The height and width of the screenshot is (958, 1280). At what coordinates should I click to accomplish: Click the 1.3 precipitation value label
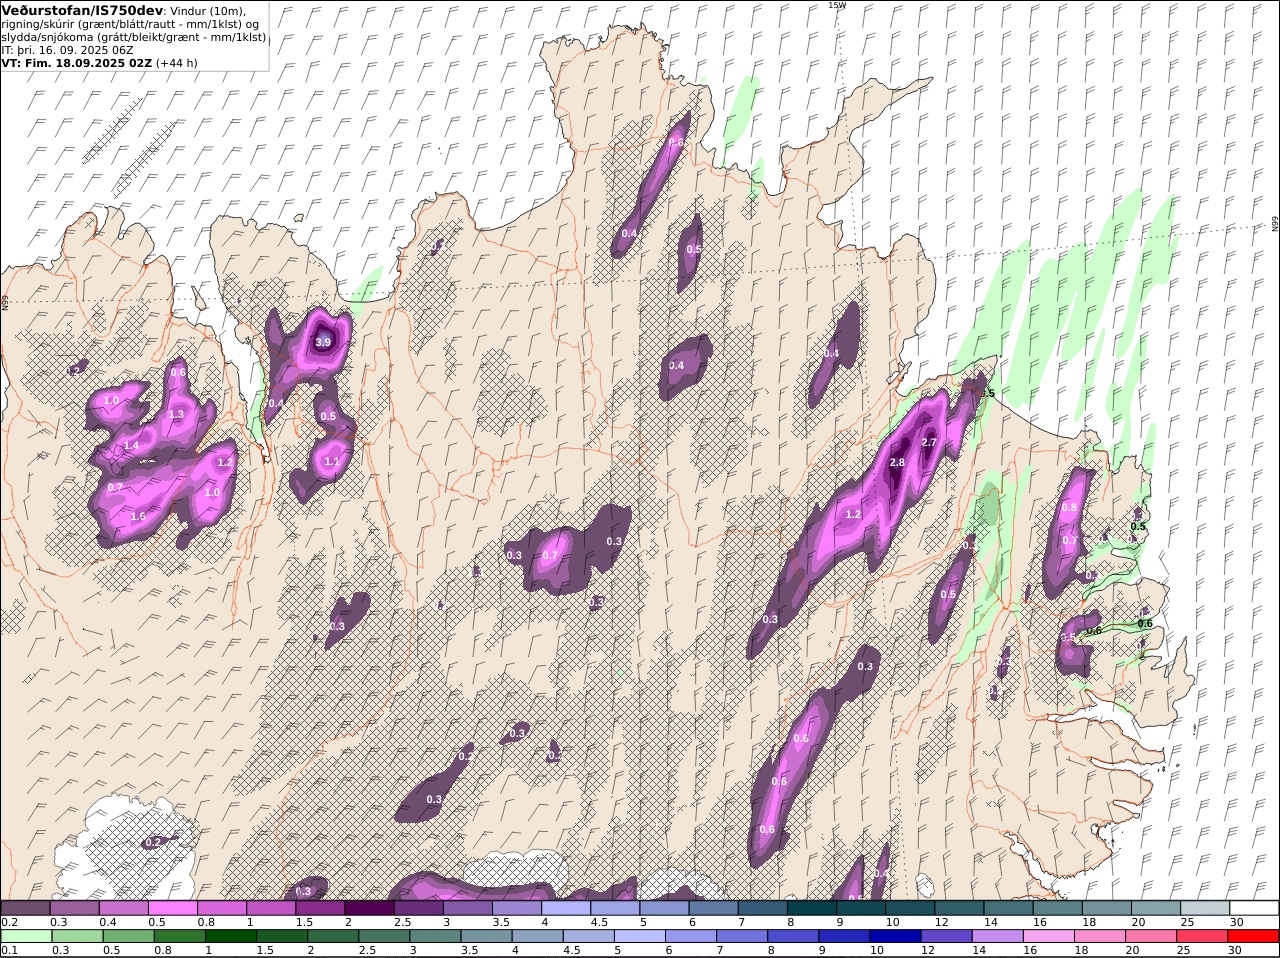click(177, 415)
